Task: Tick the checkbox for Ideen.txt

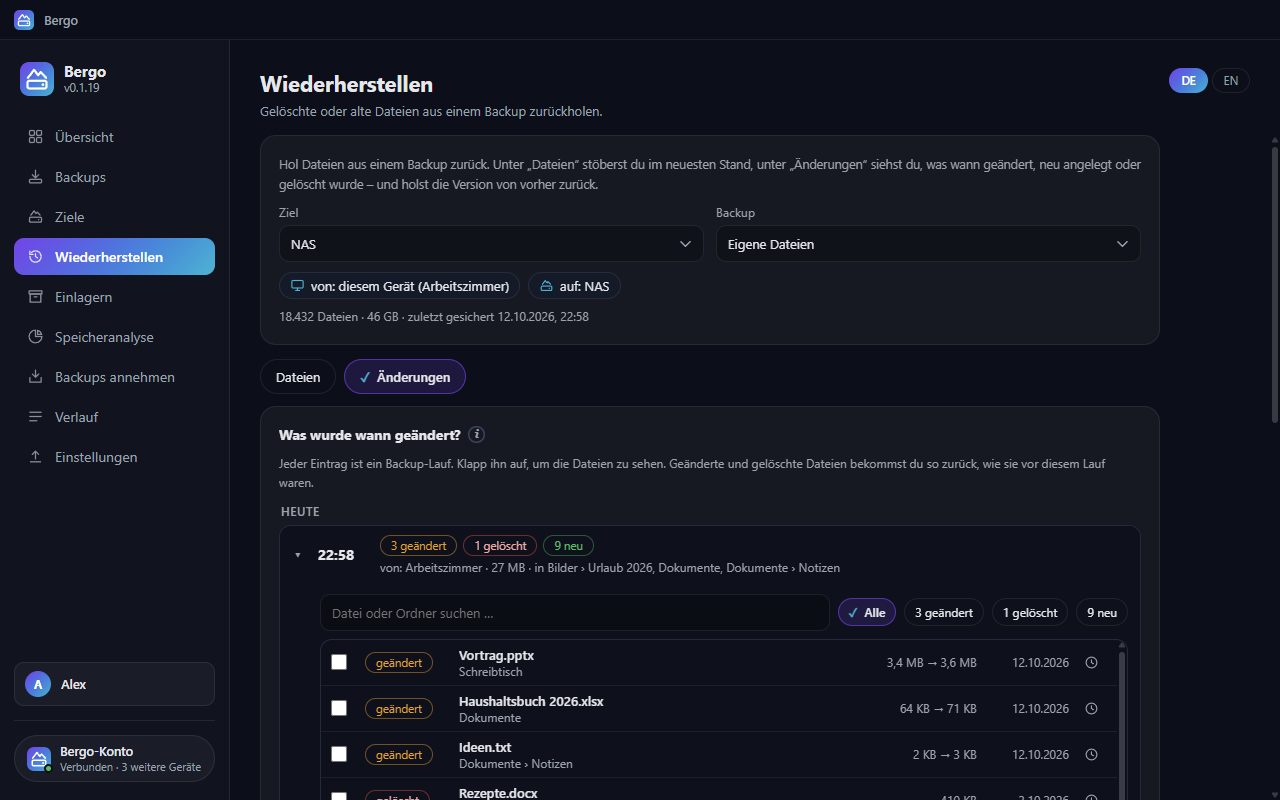Action: tap(339, 754)
